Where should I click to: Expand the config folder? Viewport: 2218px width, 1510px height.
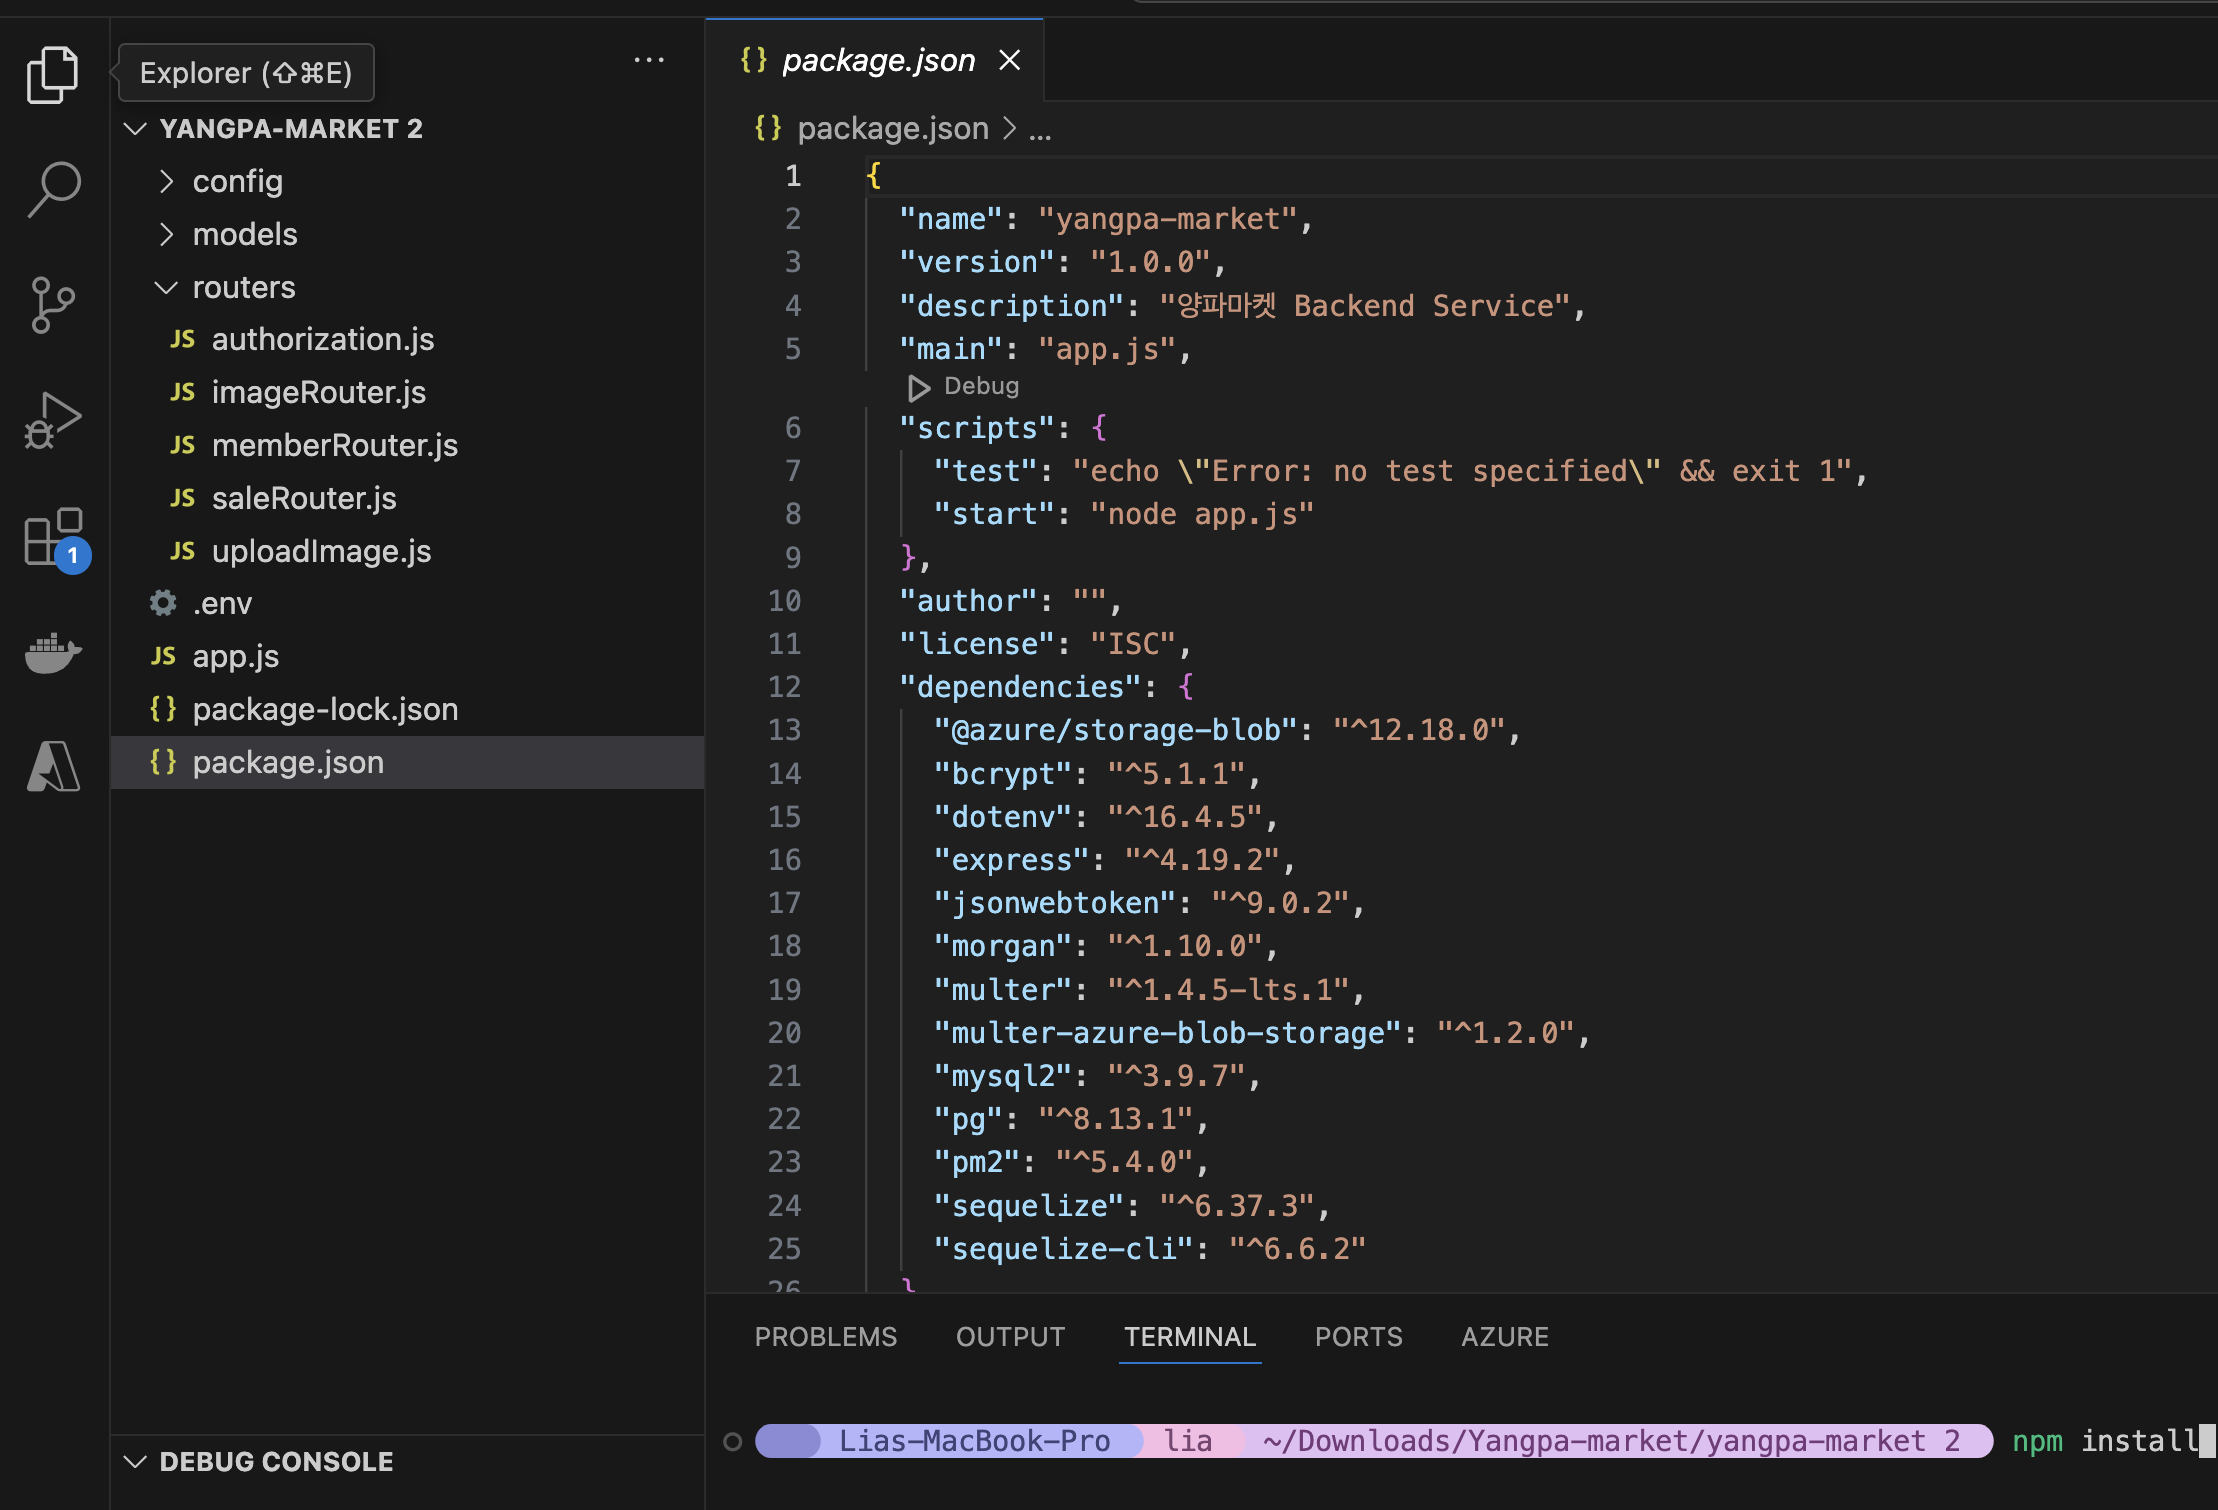coord(237,181)
